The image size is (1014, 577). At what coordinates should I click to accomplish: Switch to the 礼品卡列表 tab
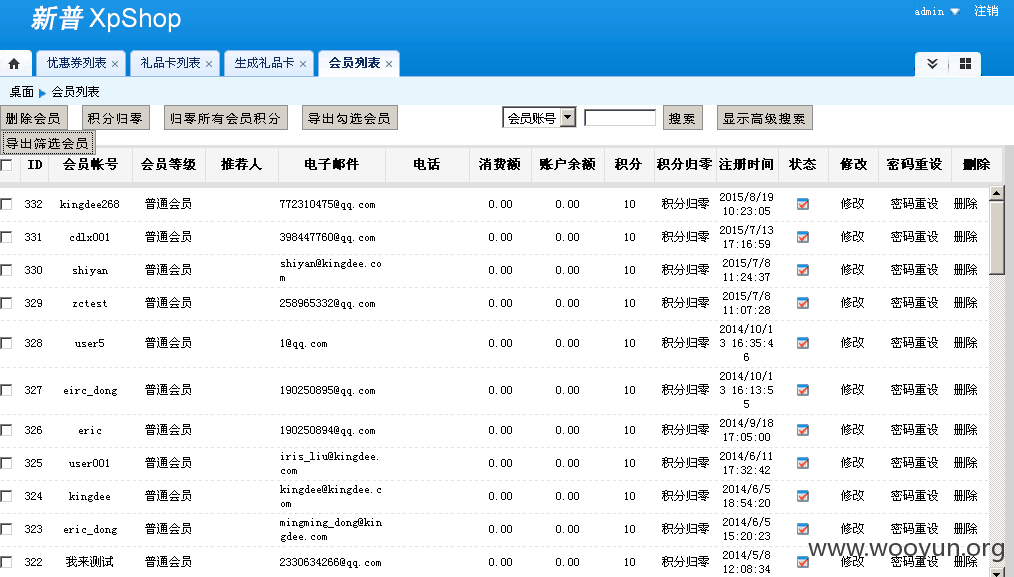click(170, 63)
